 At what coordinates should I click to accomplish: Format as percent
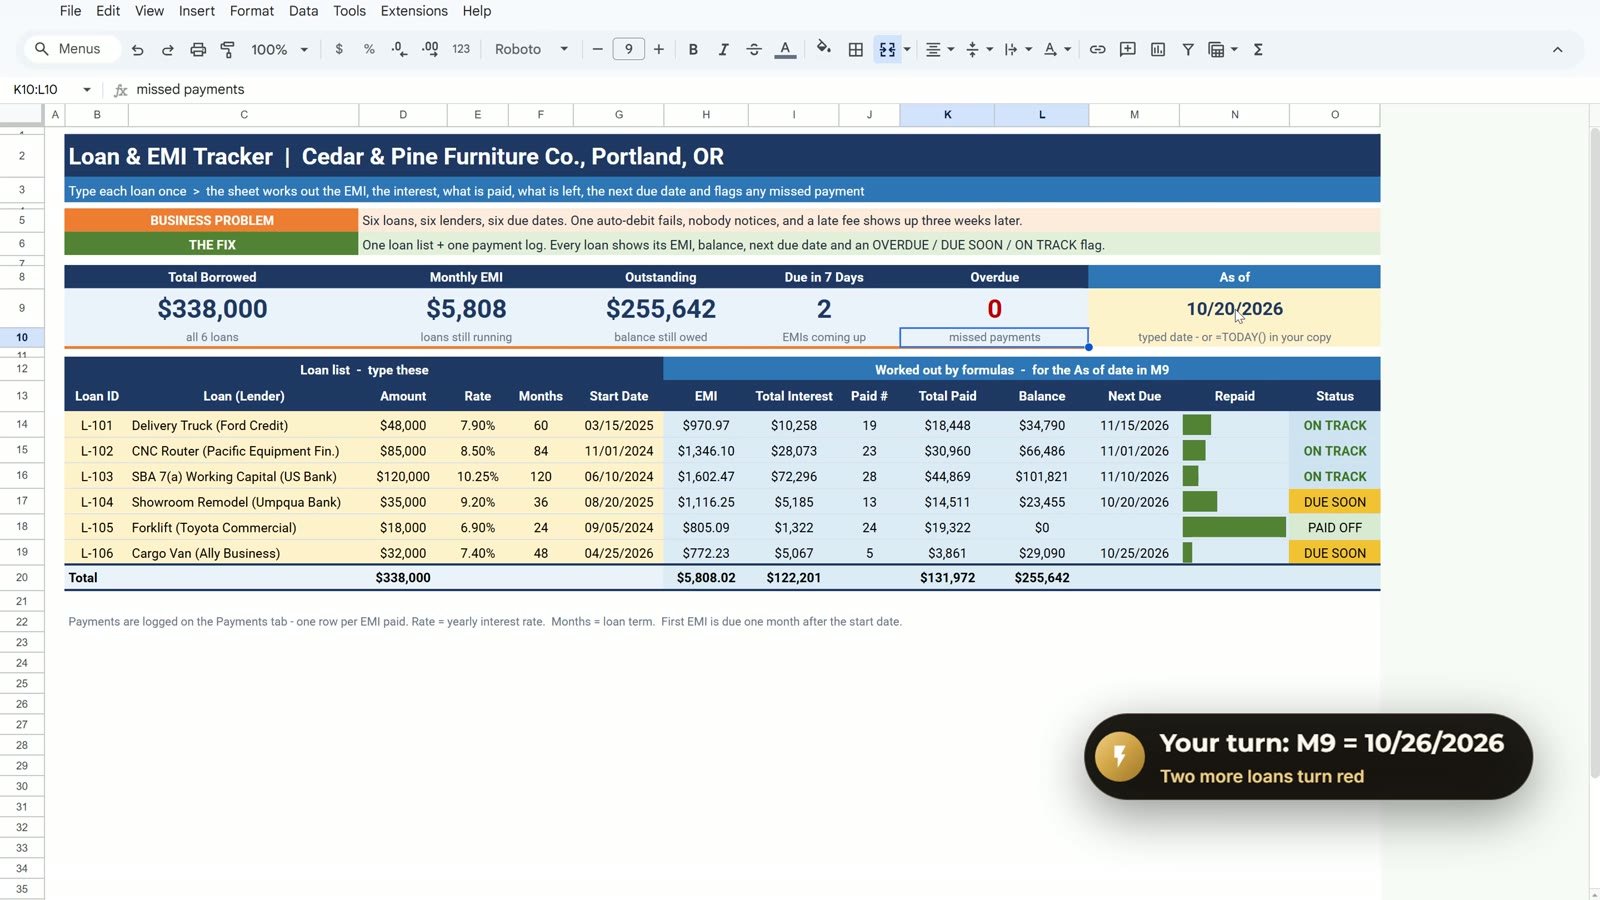369,49
